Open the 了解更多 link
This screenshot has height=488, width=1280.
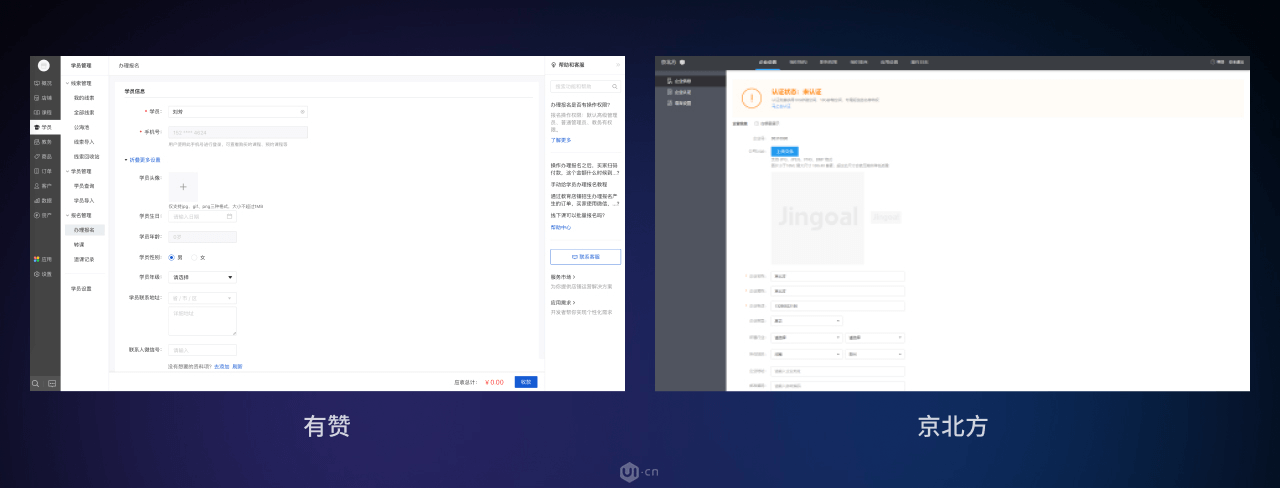560,140
